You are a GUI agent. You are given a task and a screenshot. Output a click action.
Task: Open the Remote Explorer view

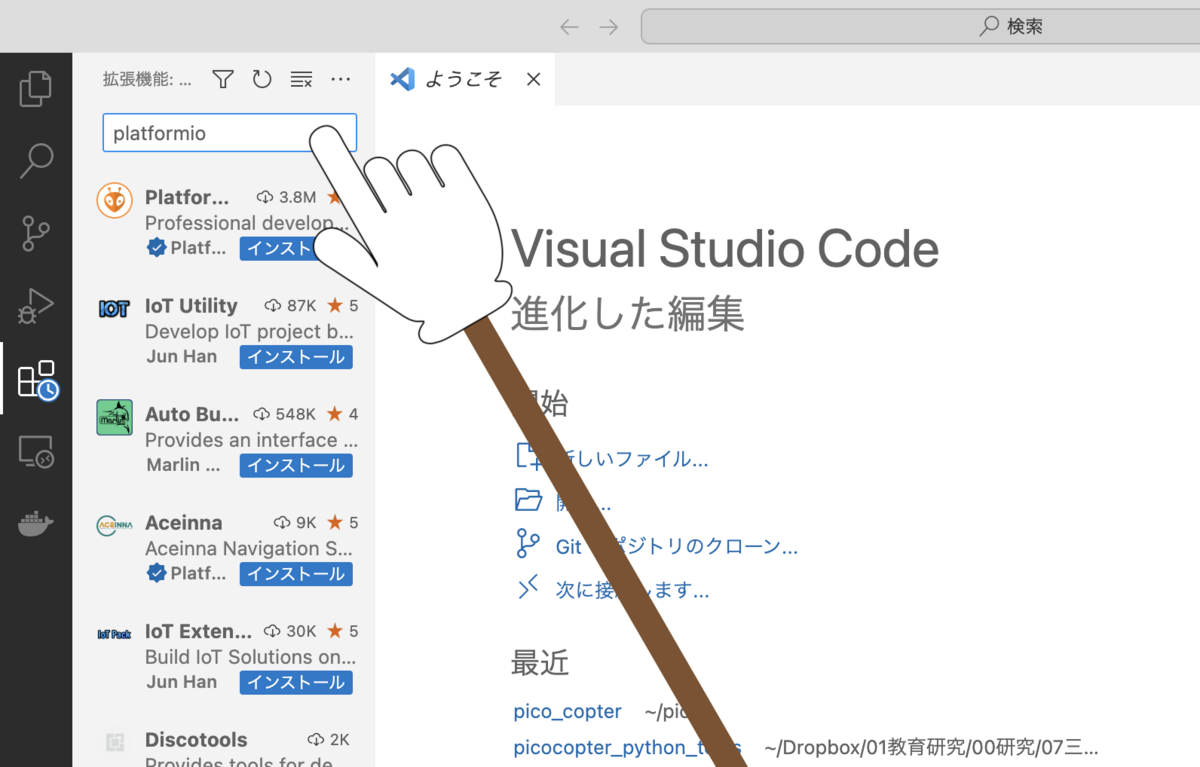click(x=36, y=451)
